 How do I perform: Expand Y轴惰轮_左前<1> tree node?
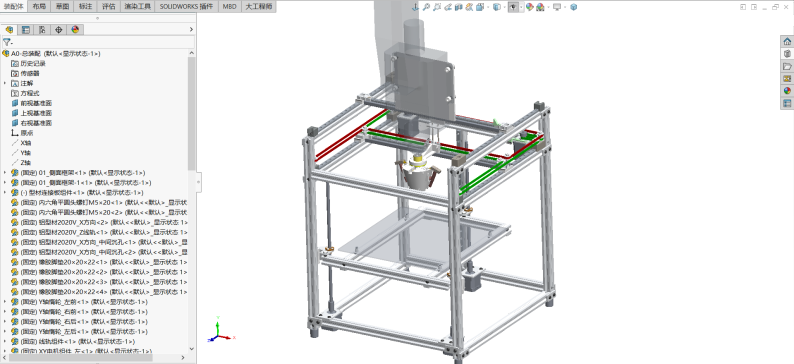[5, 302]
